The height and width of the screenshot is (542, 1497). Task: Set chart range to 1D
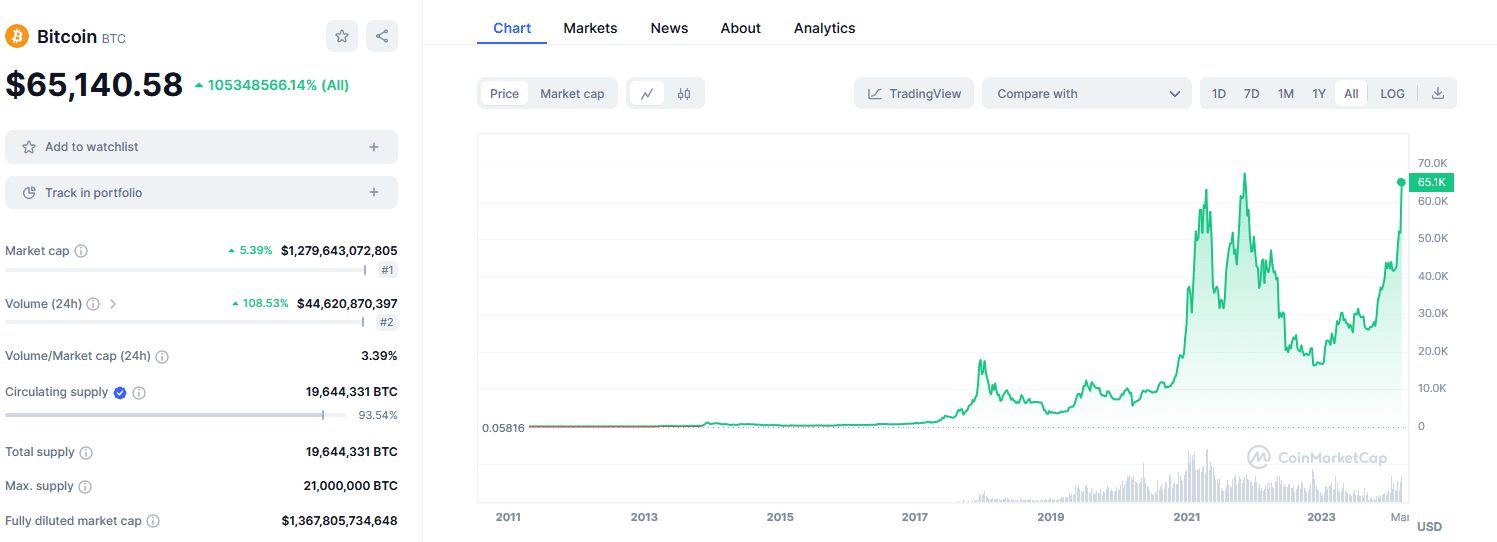[1219, 94]
